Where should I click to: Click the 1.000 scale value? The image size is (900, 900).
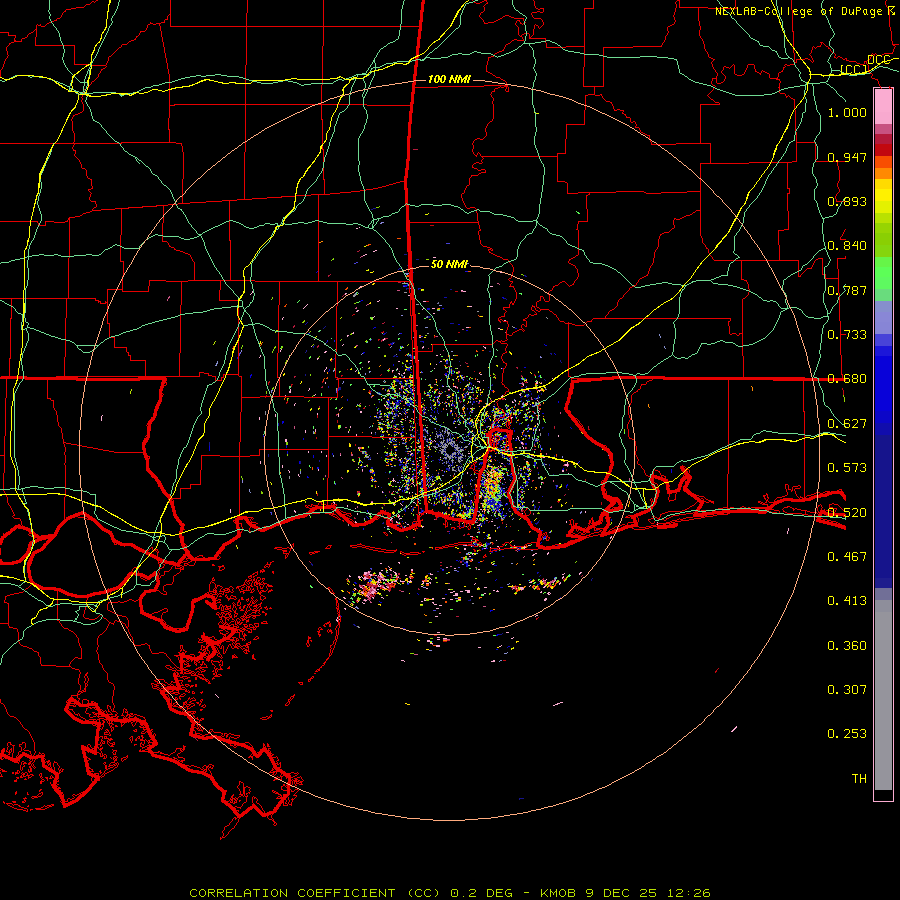(x=847, y=112)
